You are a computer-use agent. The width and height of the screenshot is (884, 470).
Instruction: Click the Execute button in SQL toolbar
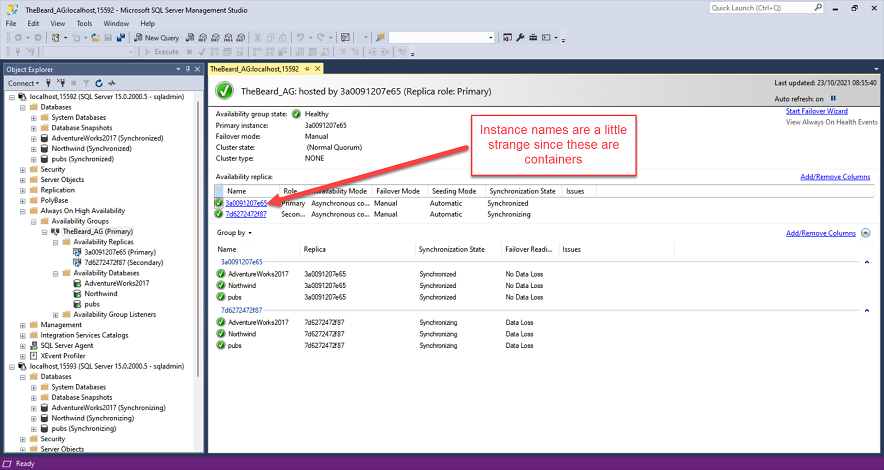[x=162, y=52]
